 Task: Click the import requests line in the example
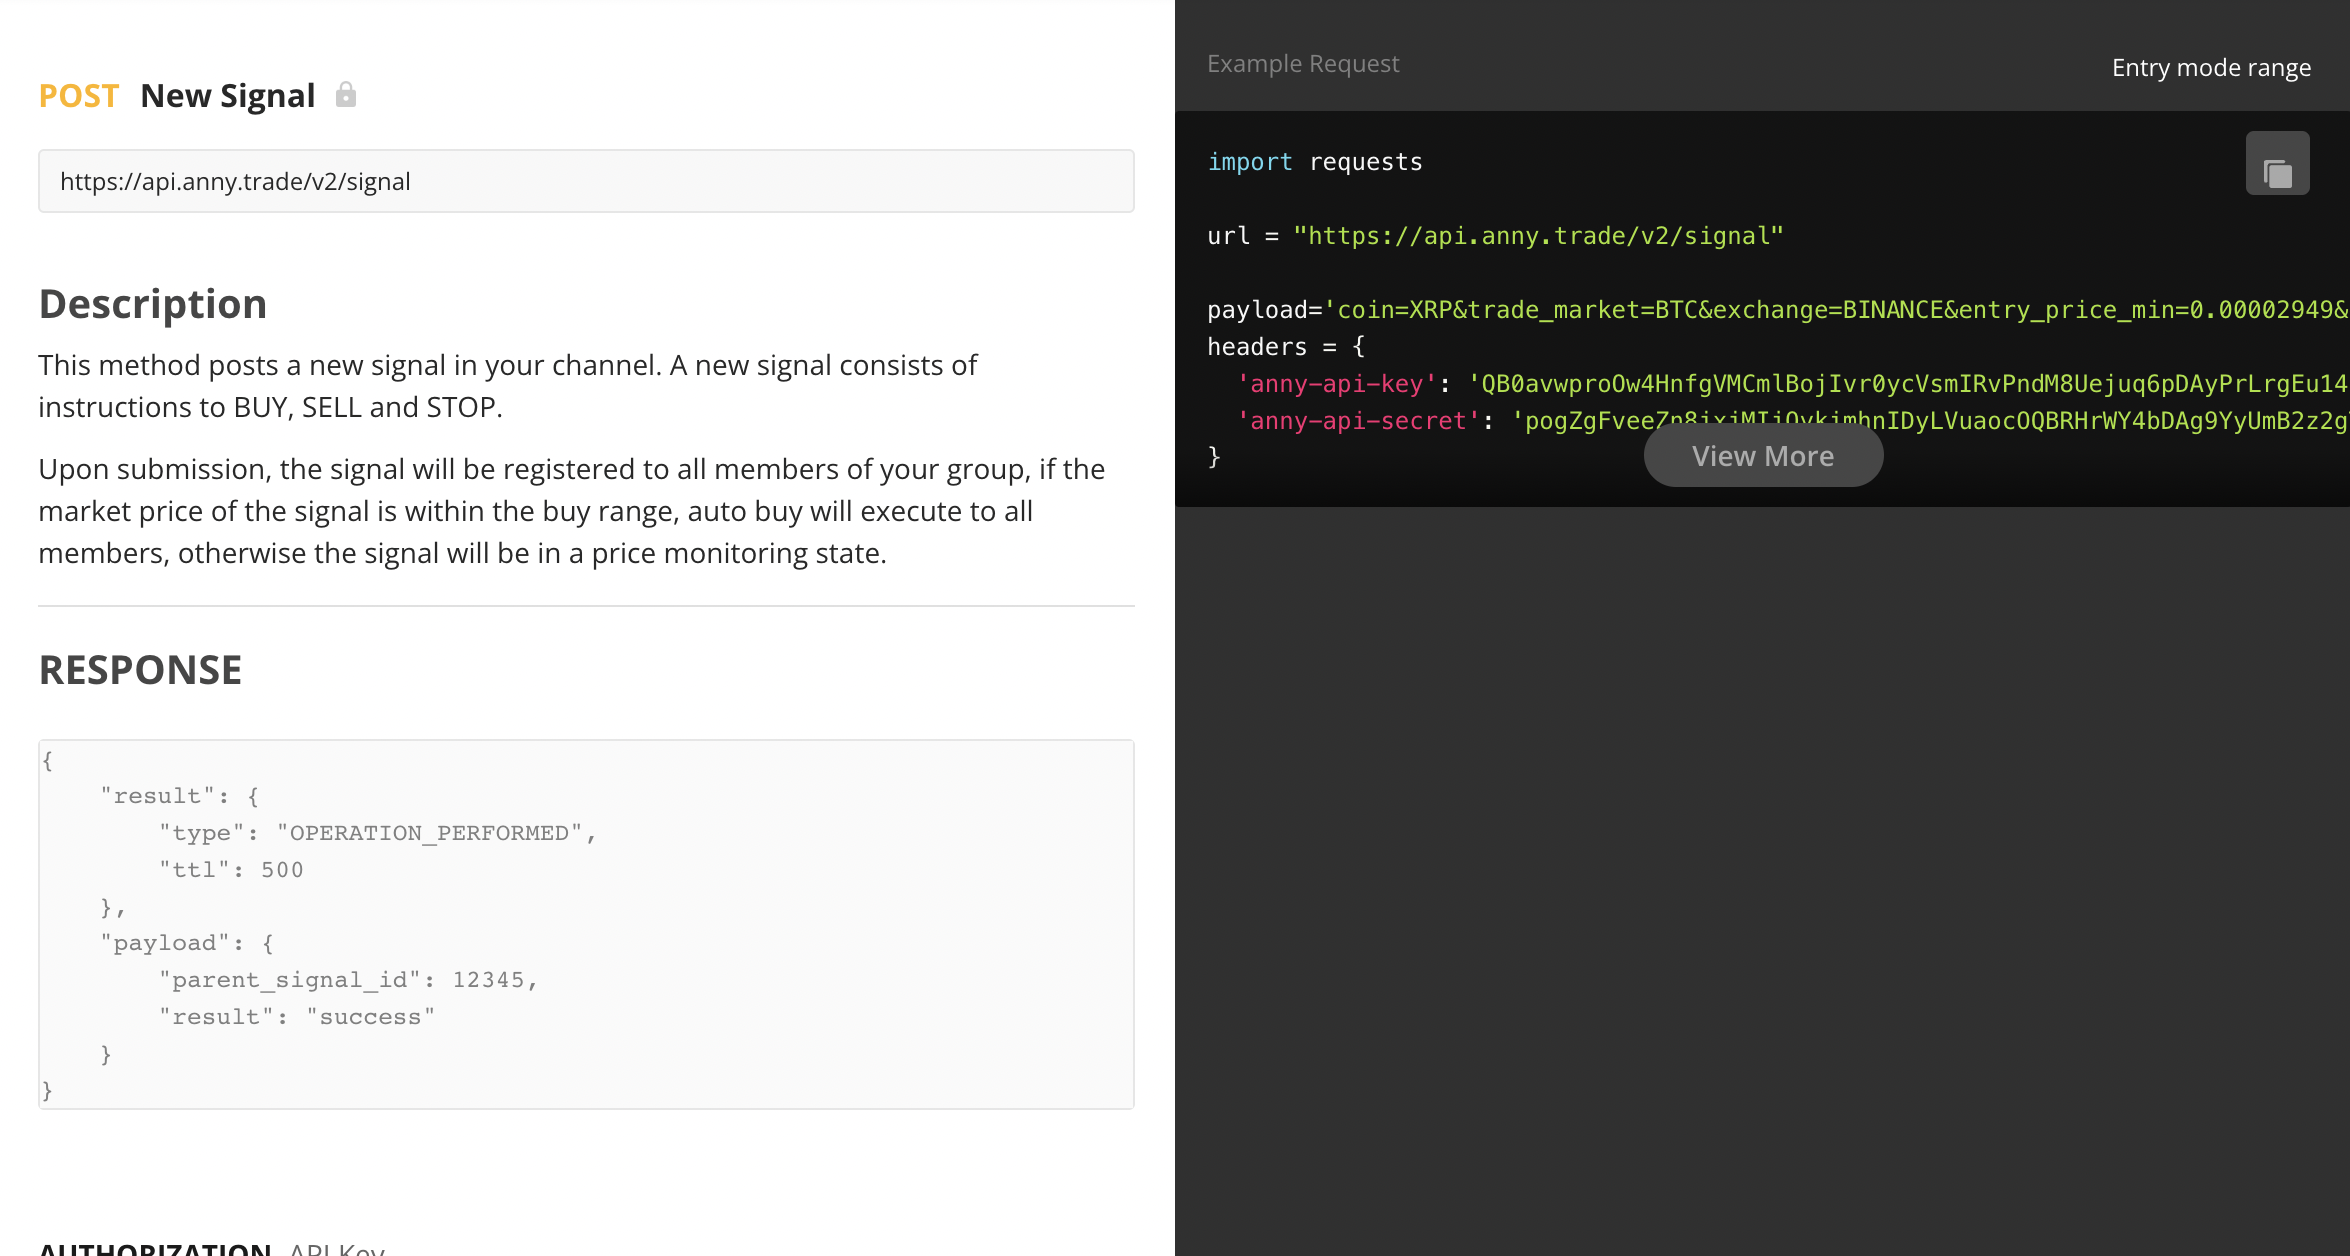[x=1315, y=161]
